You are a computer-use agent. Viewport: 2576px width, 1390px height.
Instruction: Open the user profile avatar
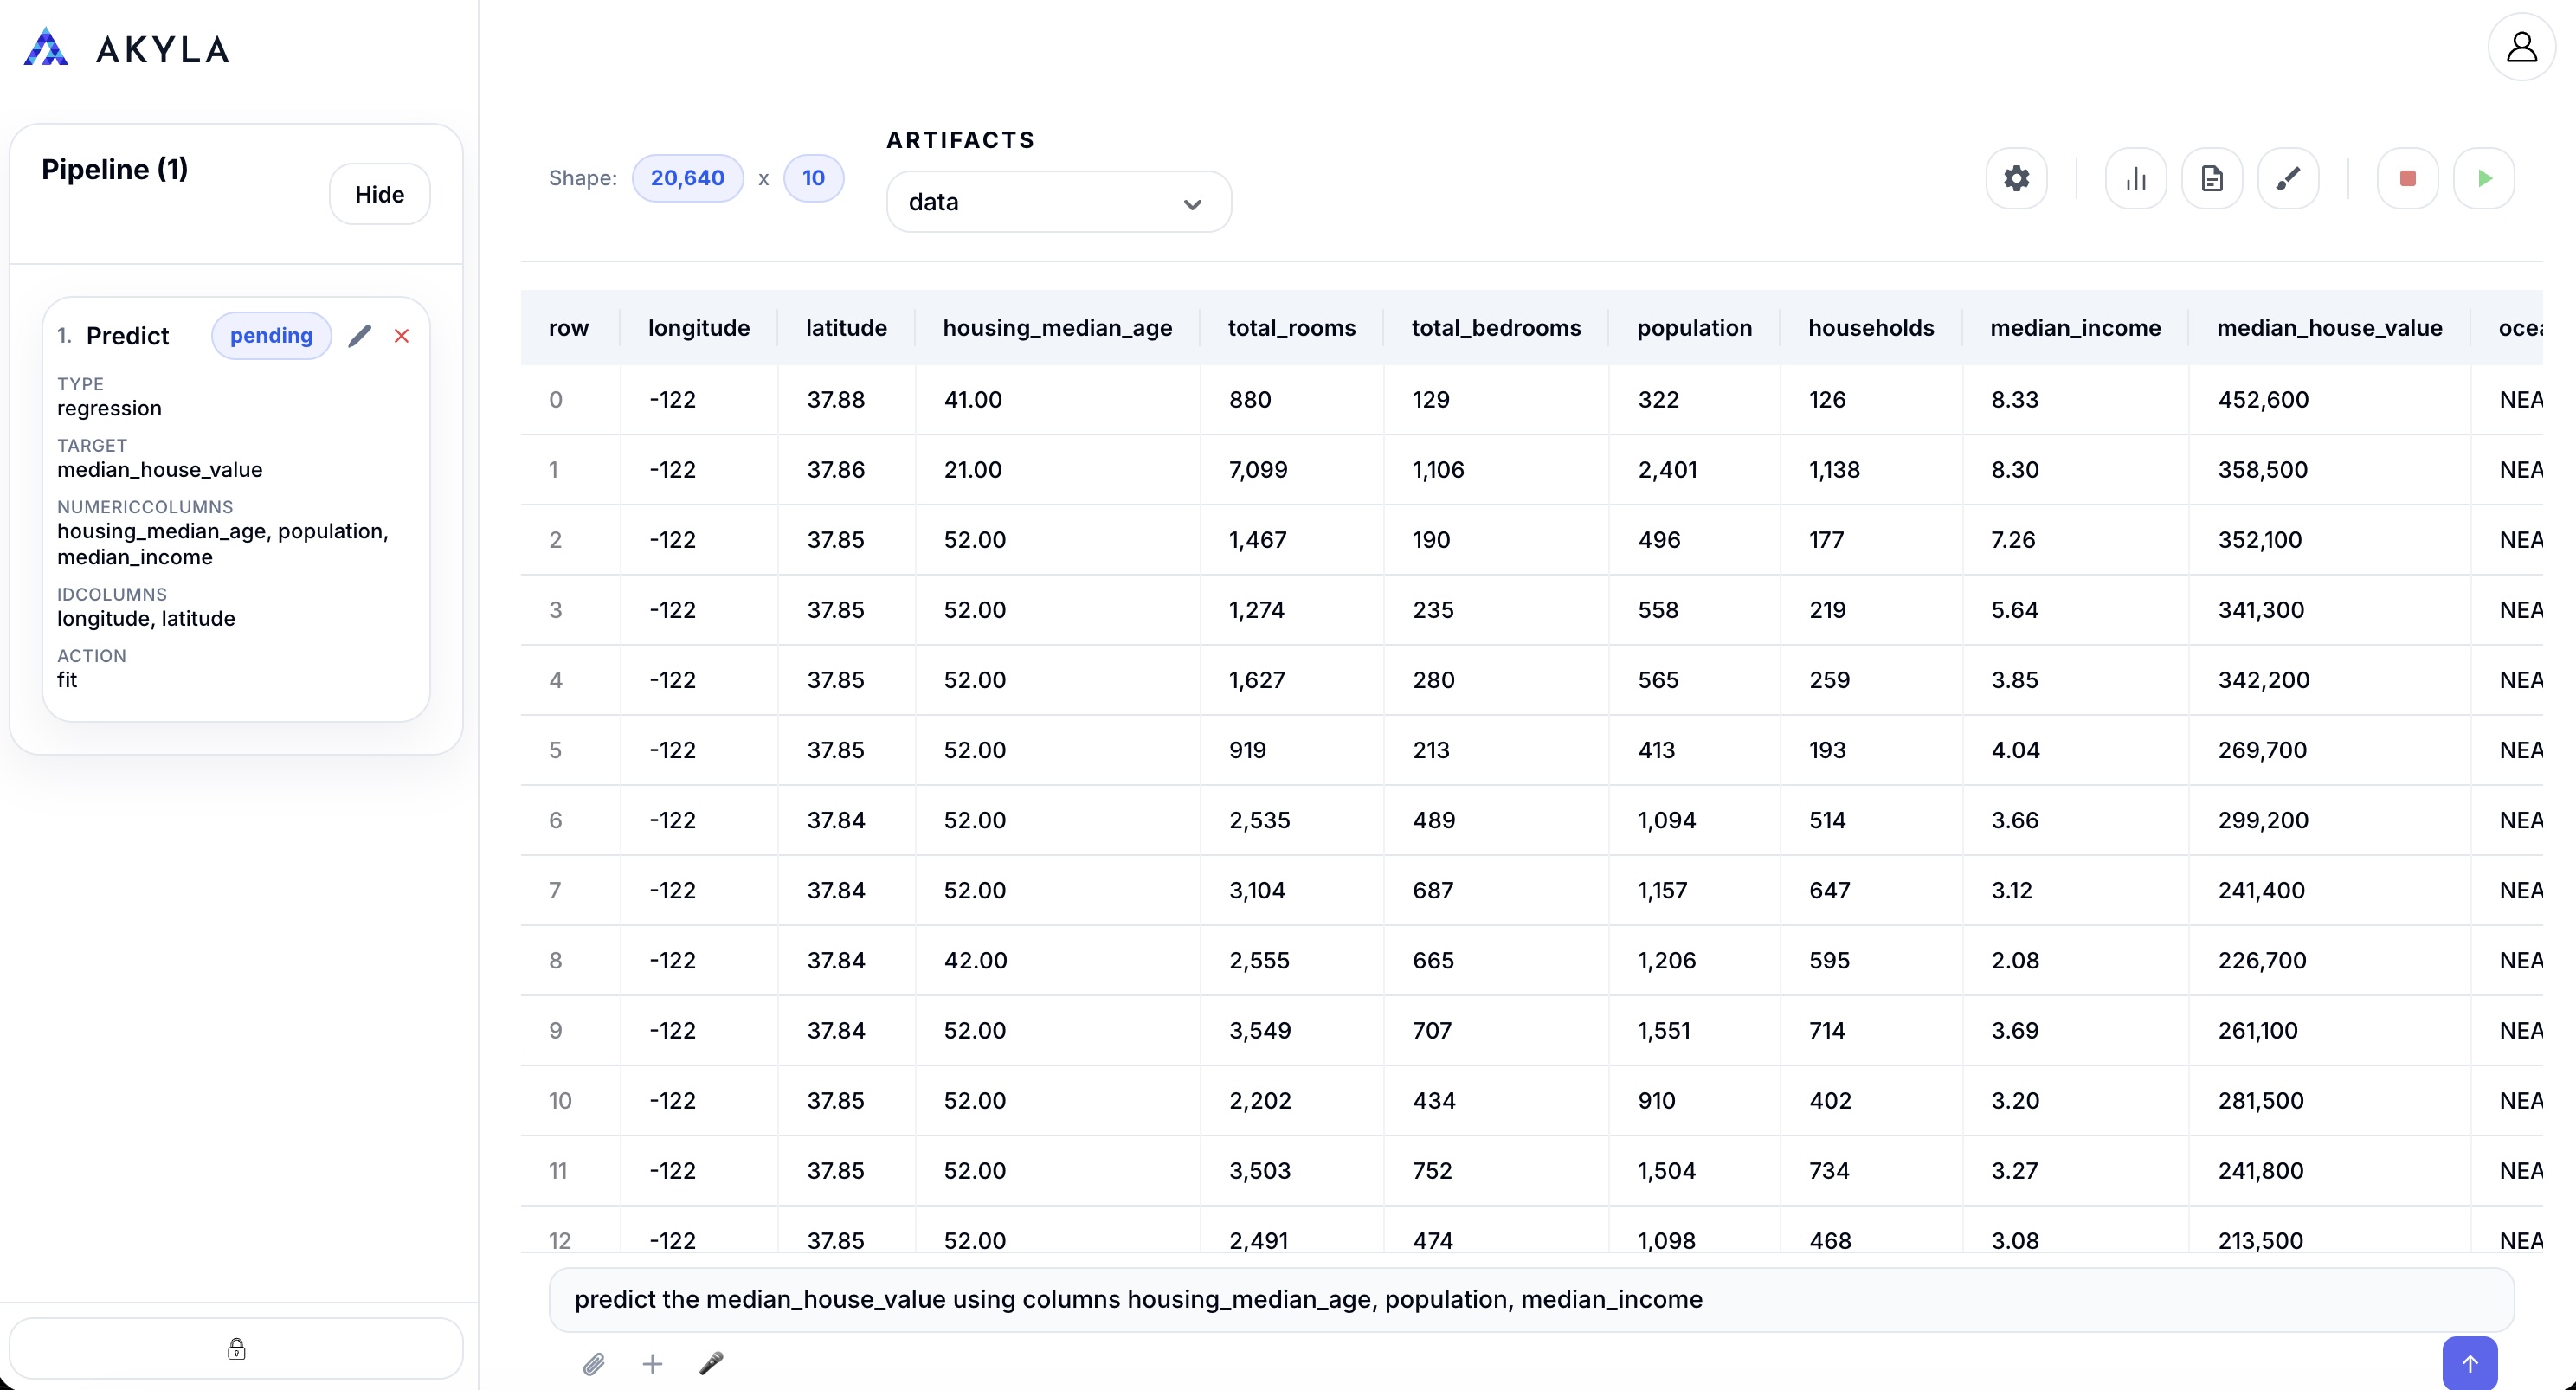click(x=2522, y=46)
